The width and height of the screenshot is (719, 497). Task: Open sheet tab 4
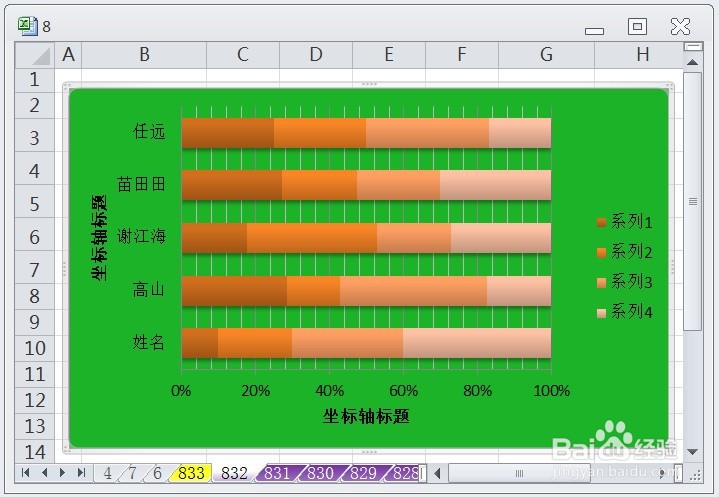click(x=107, y=473)
